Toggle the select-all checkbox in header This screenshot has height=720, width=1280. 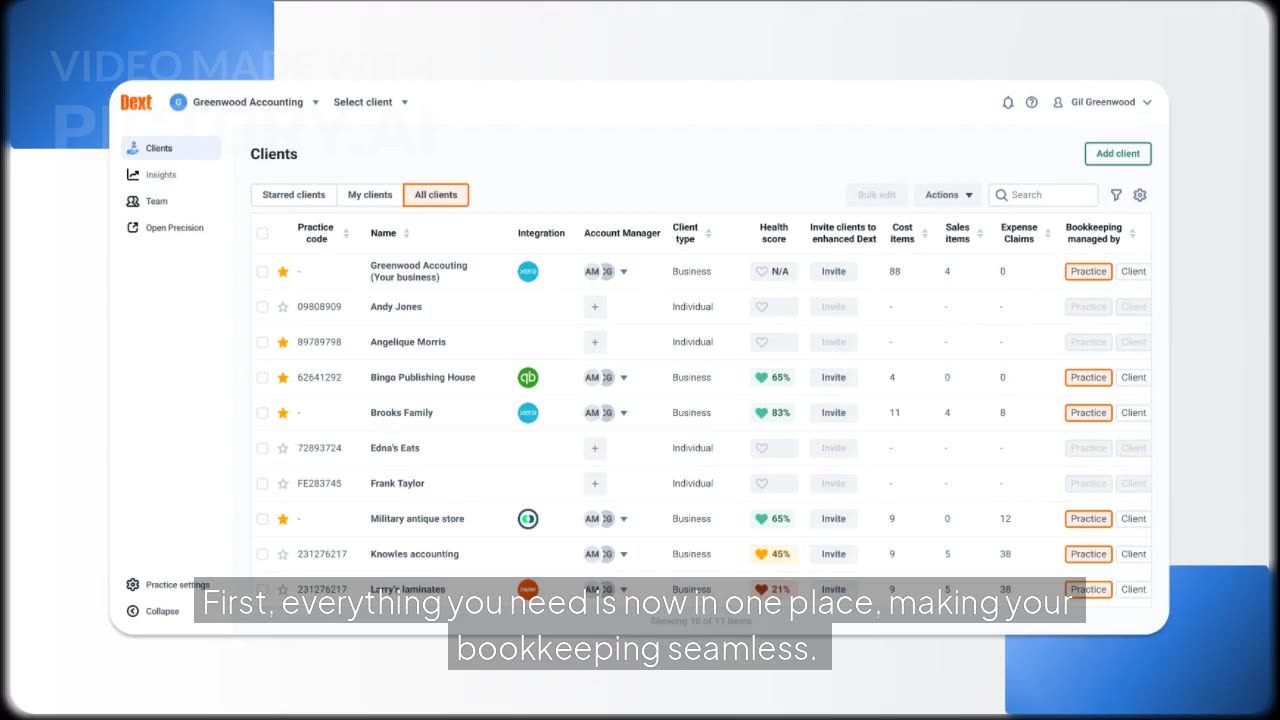(x=263, y=233)
